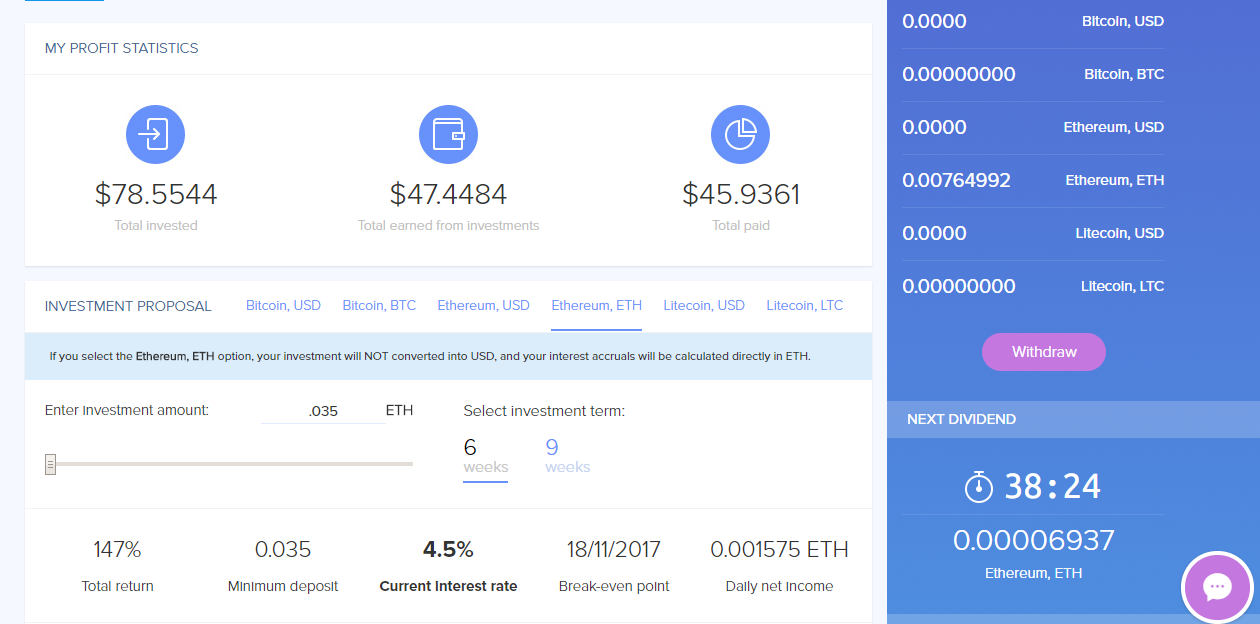Click the $78.5544 total invested amount
Screen dimensions: 1260x624
pos(156,194)
